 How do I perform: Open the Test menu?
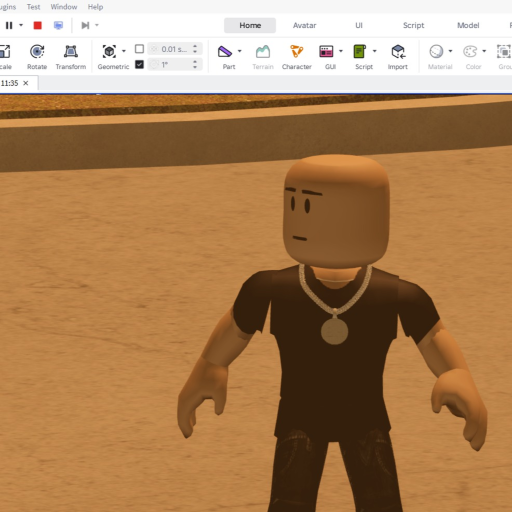(x=33, y=7)
